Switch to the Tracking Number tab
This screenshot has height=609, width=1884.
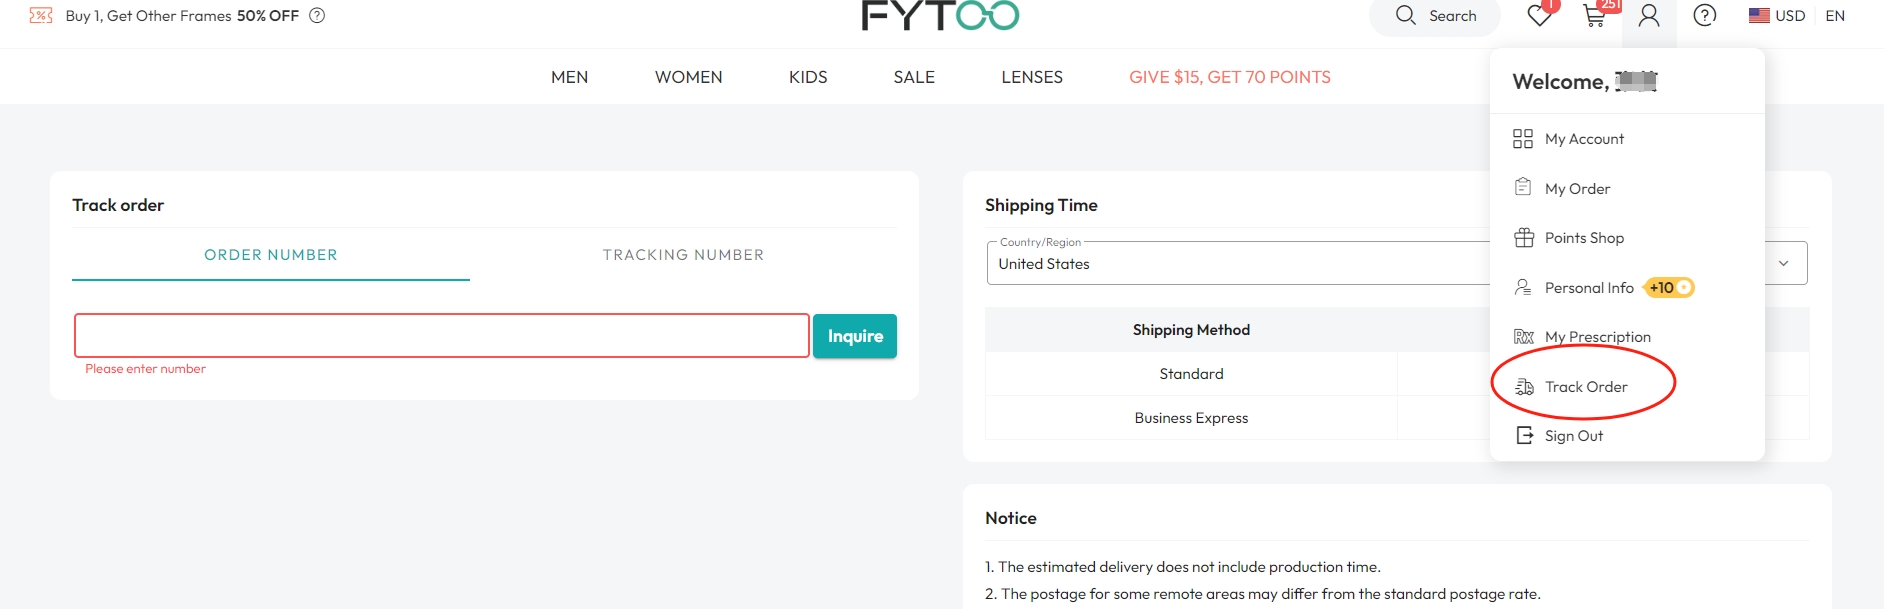click(683, 255)
